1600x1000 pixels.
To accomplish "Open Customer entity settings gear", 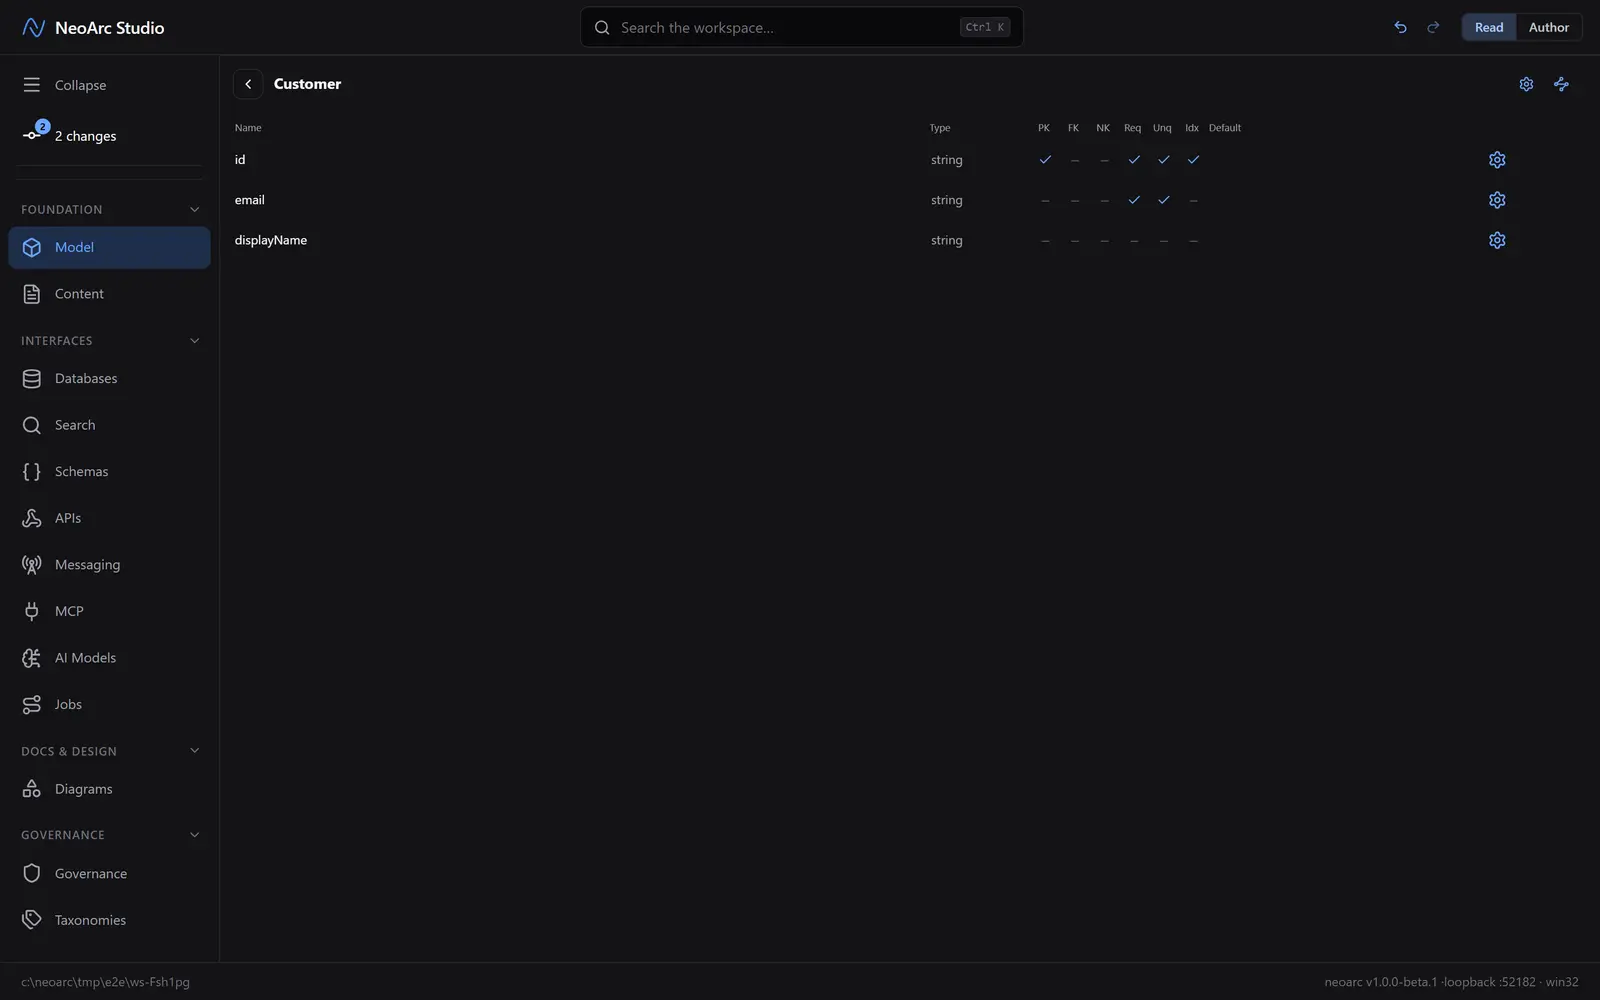I will pos(1526,84).
